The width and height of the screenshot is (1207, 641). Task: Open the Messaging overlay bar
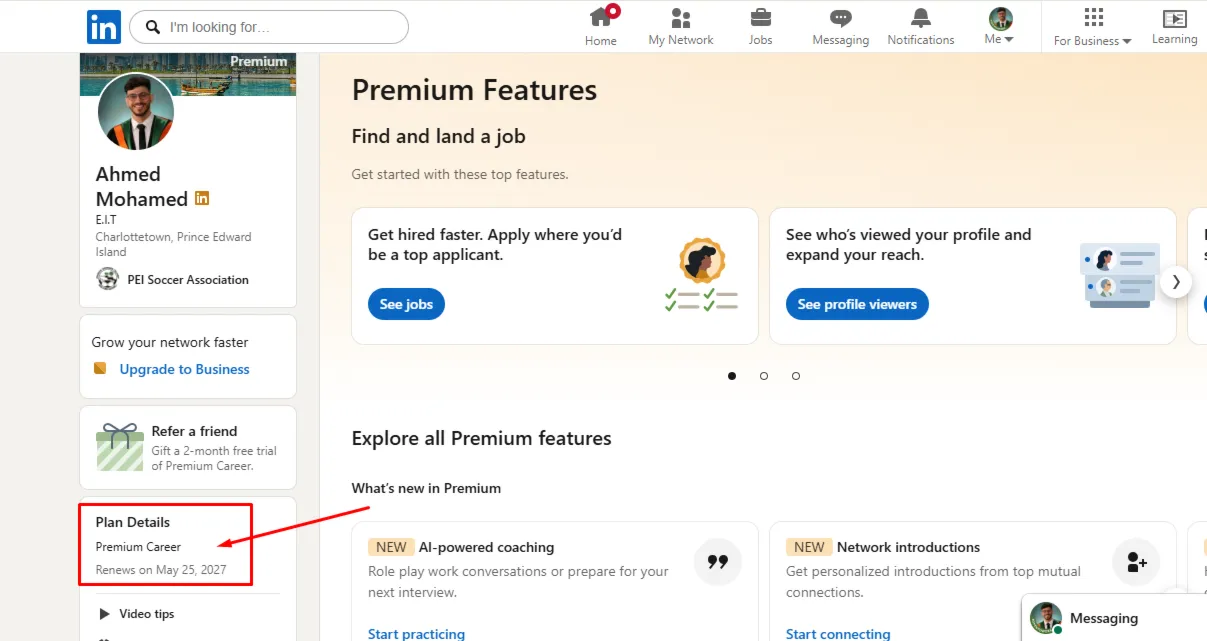tap(1114, 618)
